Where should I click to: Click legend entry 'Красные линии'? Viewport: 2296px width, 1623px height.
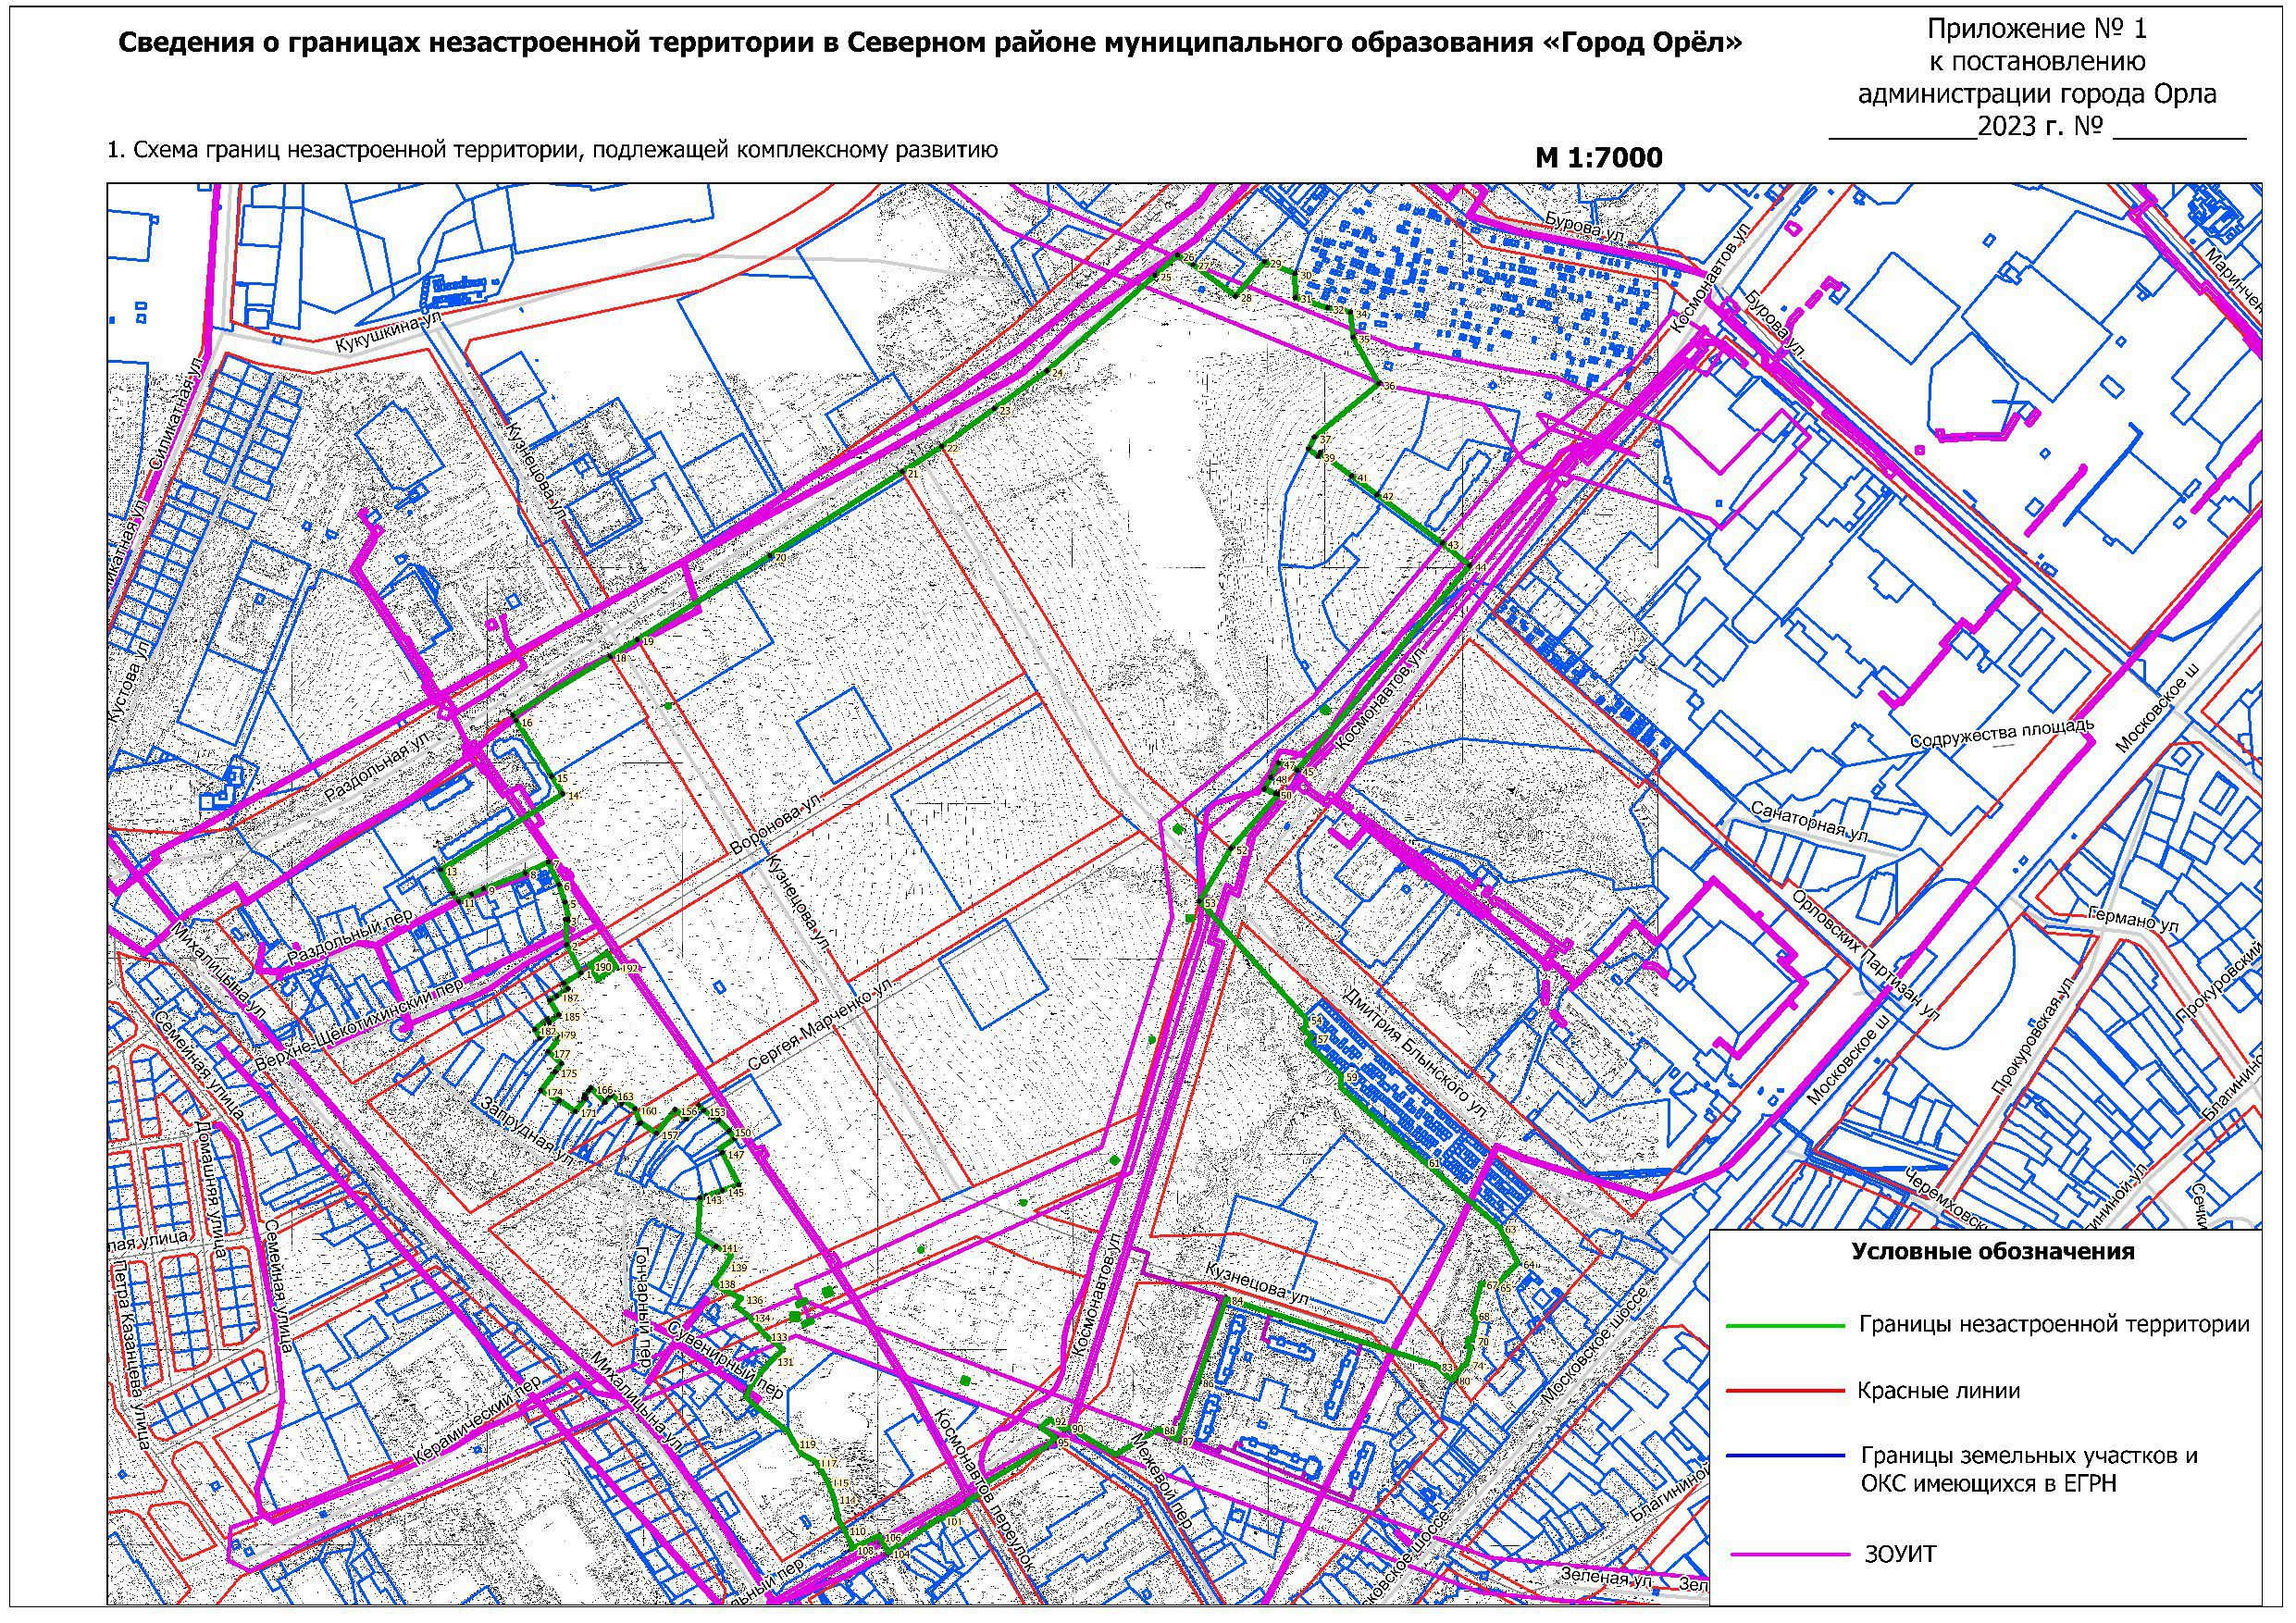[x=1938, y=1391]
